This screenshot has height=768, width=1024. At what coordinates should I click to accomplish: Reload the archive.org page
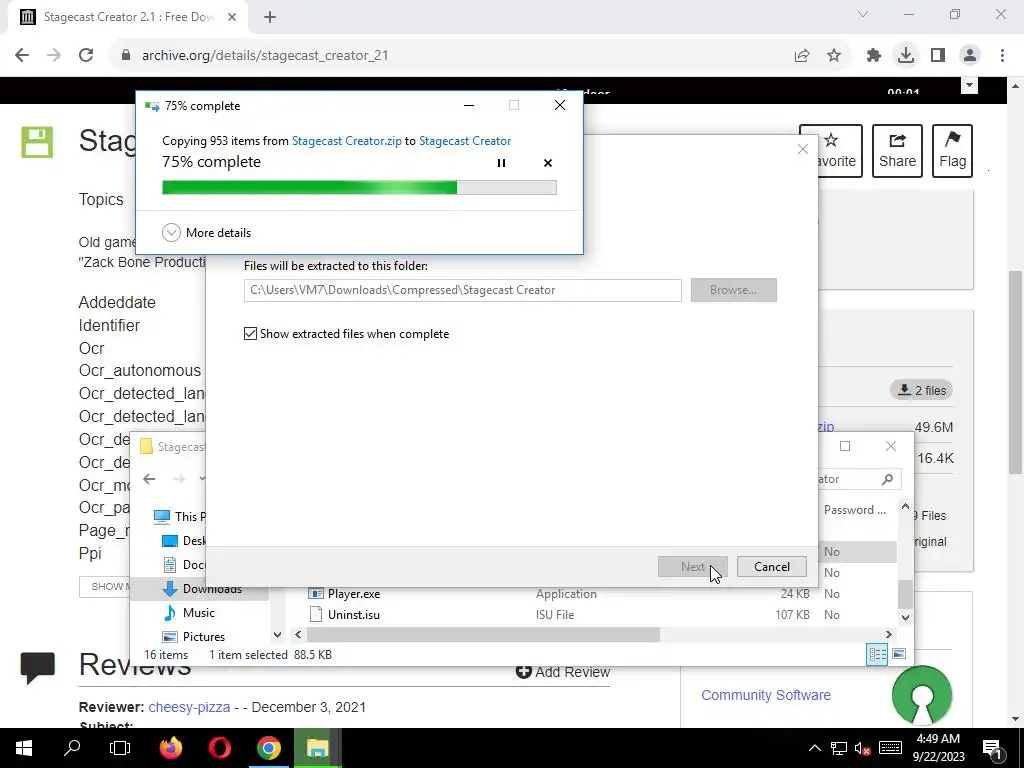point(86,56)
